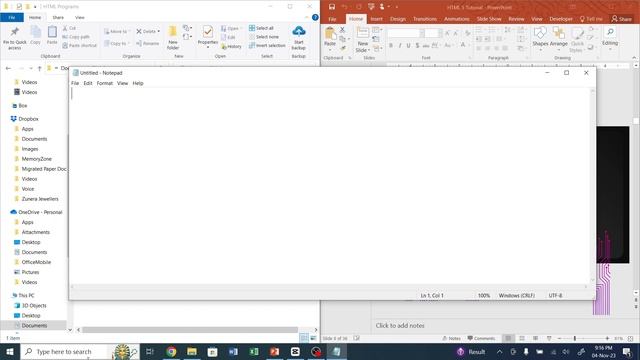Switch to Share tab in File Explorer
Screen dimensions: 640x360
pyautogui.click(x=58, y=18)
